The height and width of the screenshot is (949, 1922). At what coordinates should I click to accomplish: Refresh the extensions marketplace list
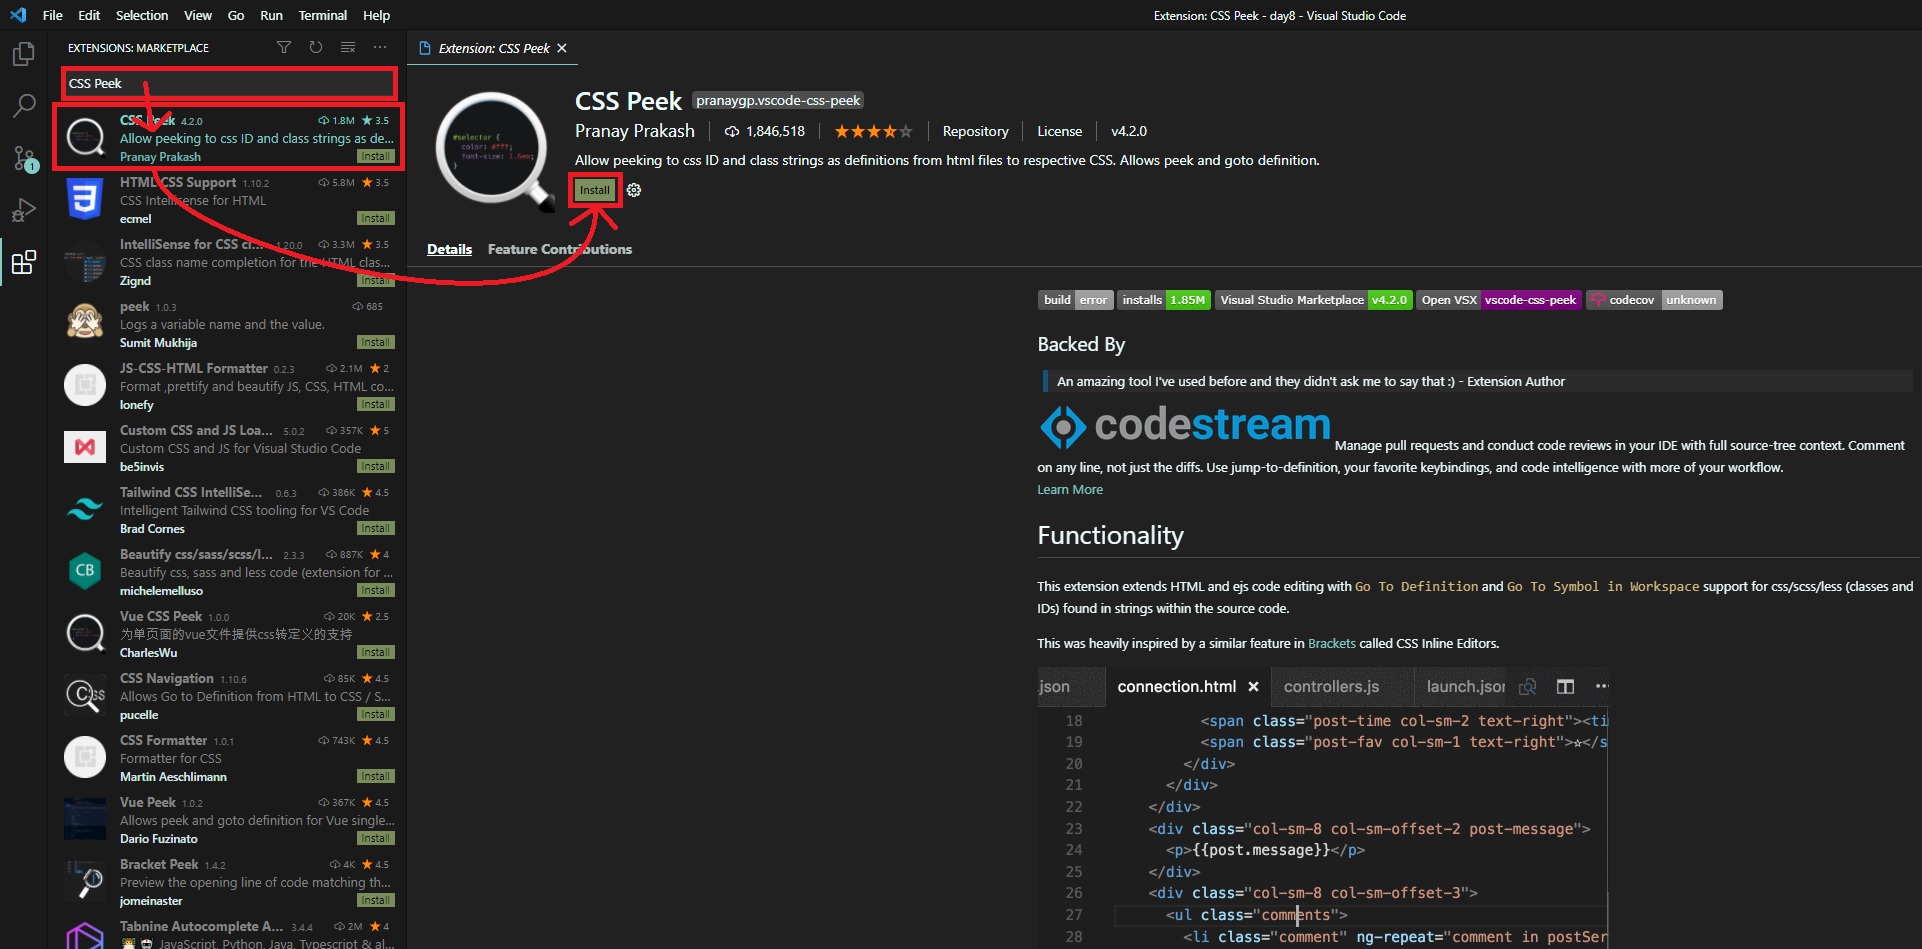tap(316, 47)
